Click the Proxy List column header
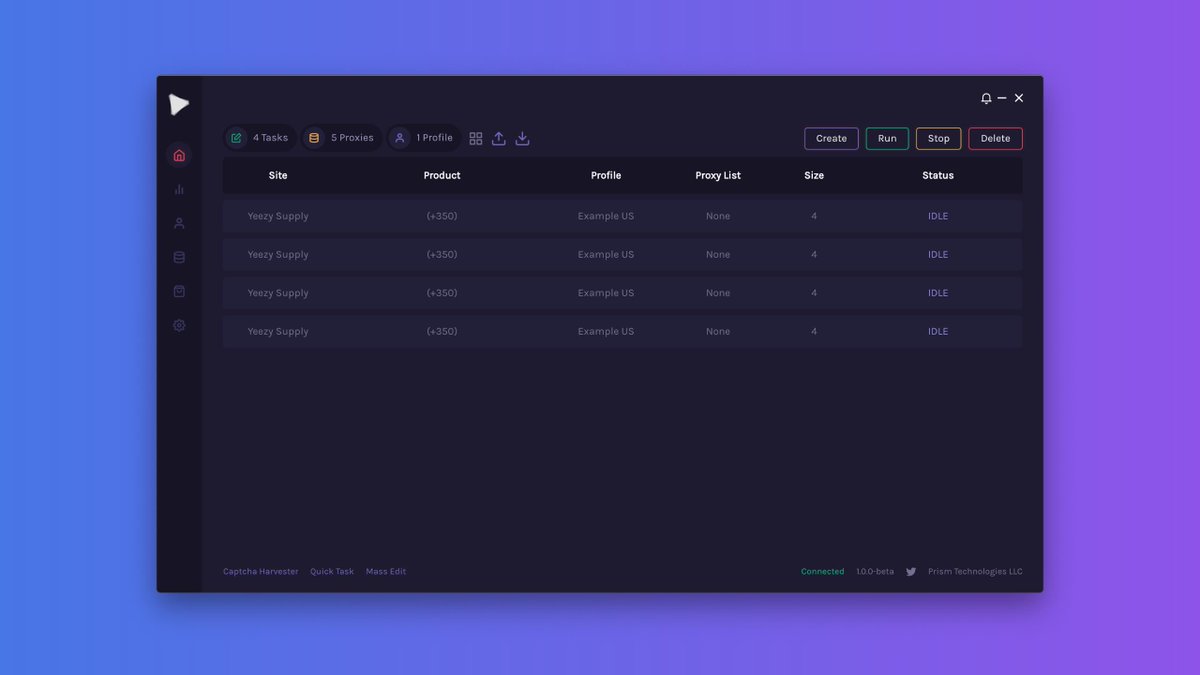Viewport: 1200px width, 675px height. click(718, 175)
